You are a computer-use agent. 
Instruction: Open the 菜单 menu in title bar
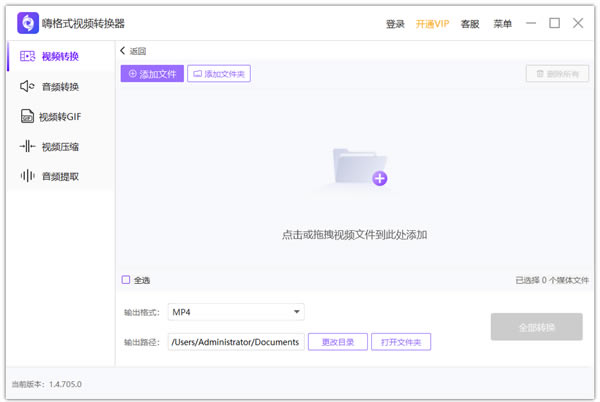[x=502, y=24]
